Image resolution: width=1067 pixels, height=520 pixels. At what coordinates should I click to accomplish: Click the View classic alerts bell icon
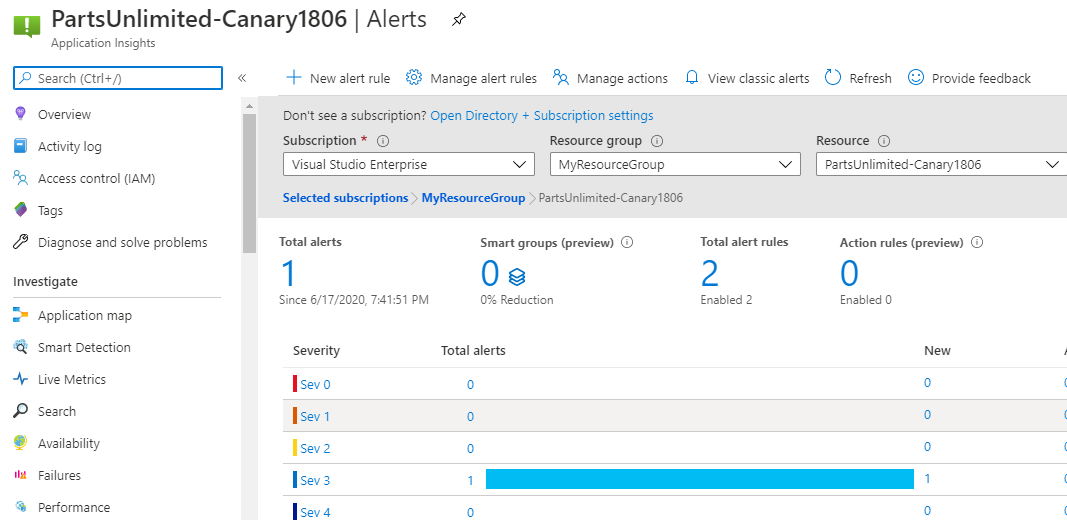click(692, 78)
